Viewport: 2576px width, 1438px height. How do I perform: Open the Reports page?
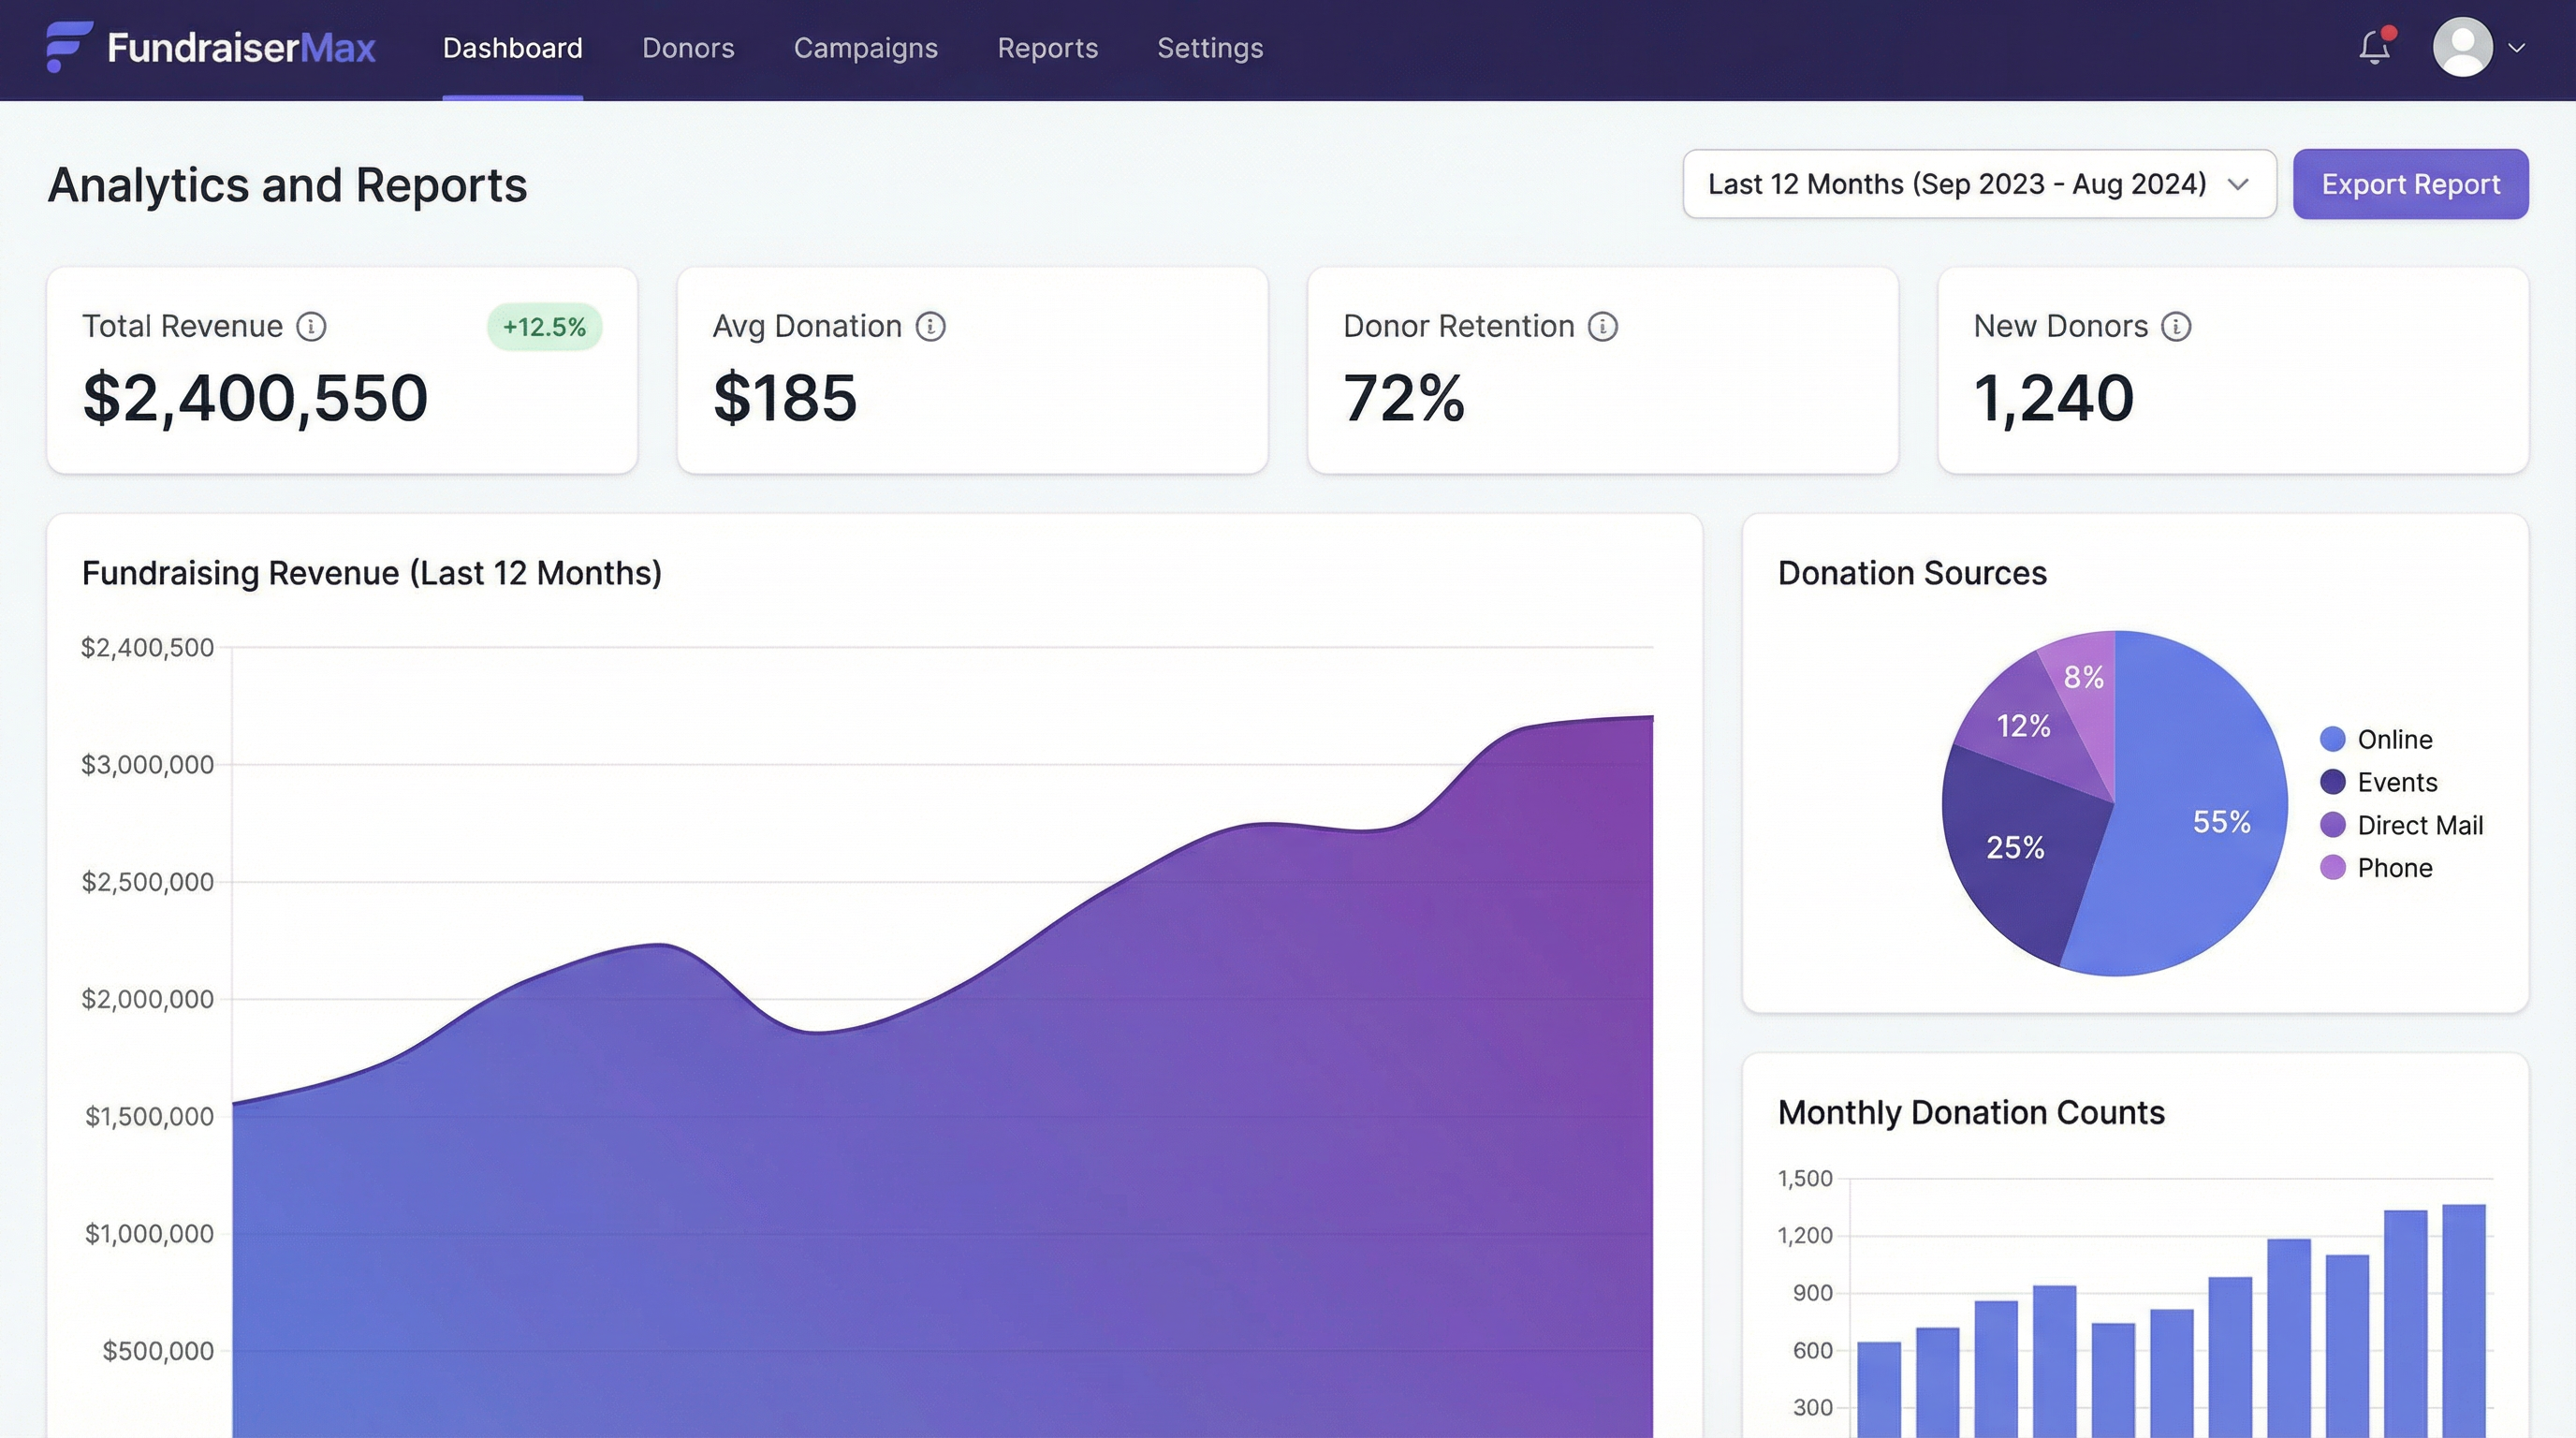1047,47
